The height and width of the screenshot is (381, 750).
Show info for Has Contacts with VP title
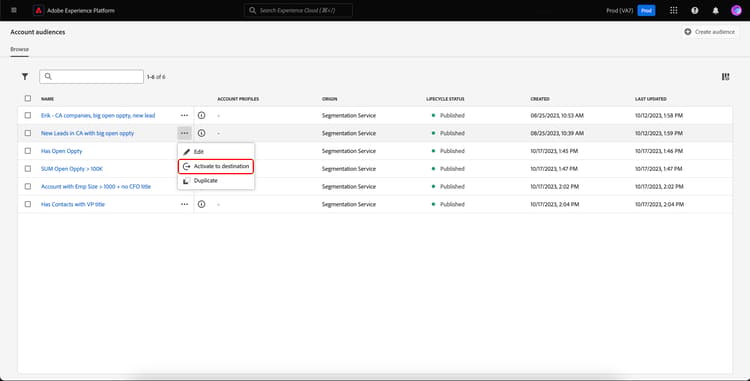coord(201,204)
